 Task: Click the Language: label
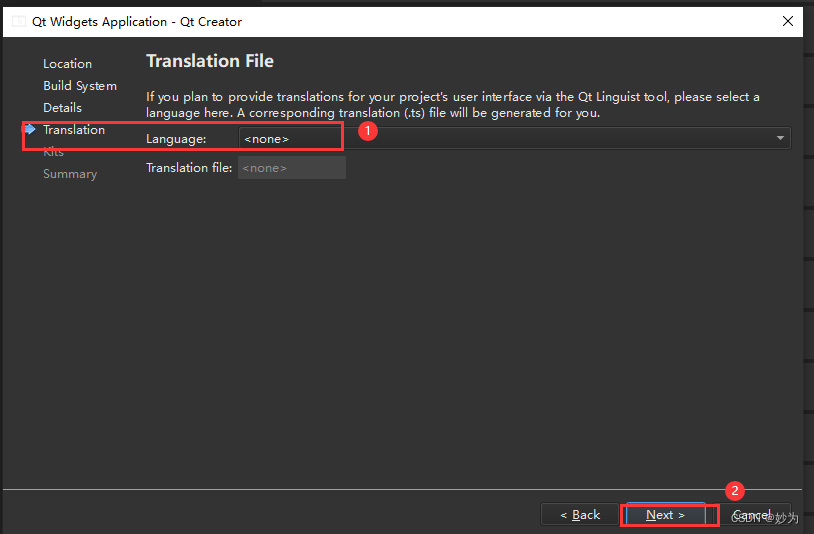176,139
